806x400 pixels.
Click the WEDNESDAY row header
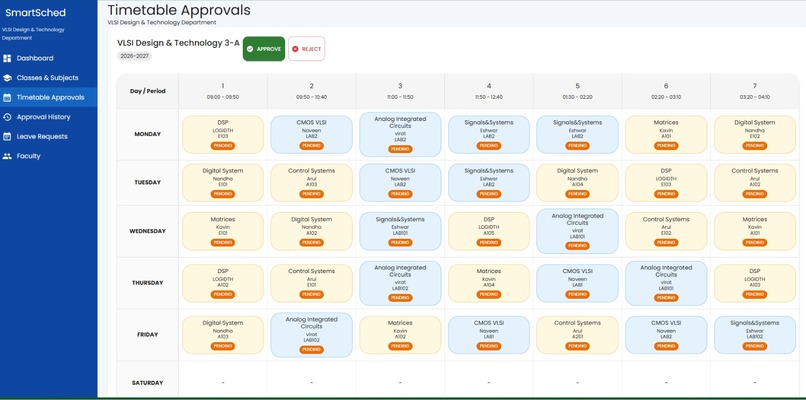pyautogui.click(x=148, y=231)
